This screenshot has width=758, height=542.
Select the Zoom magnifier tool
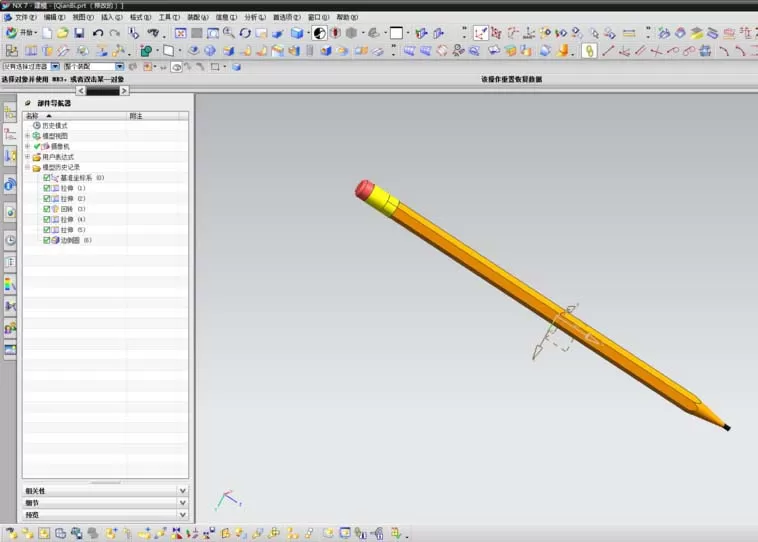point(229,33)
